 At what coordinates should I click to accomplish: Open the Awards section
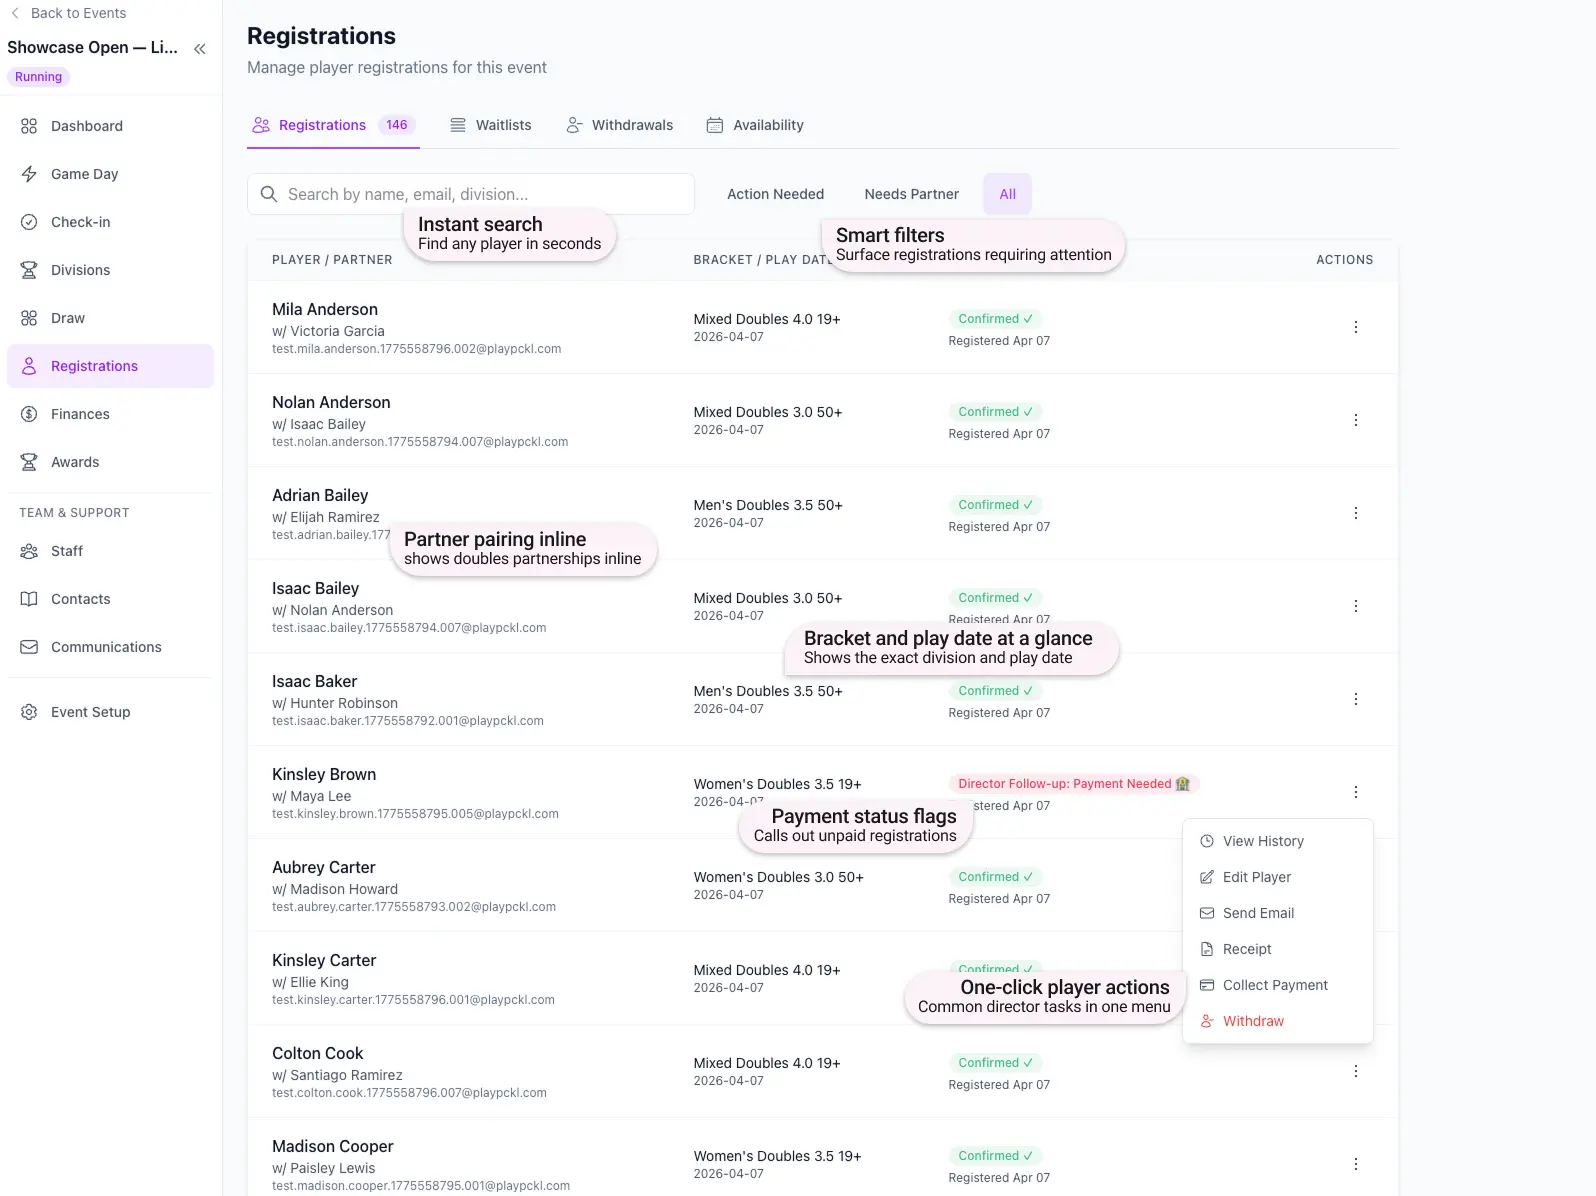pos(75,462)
